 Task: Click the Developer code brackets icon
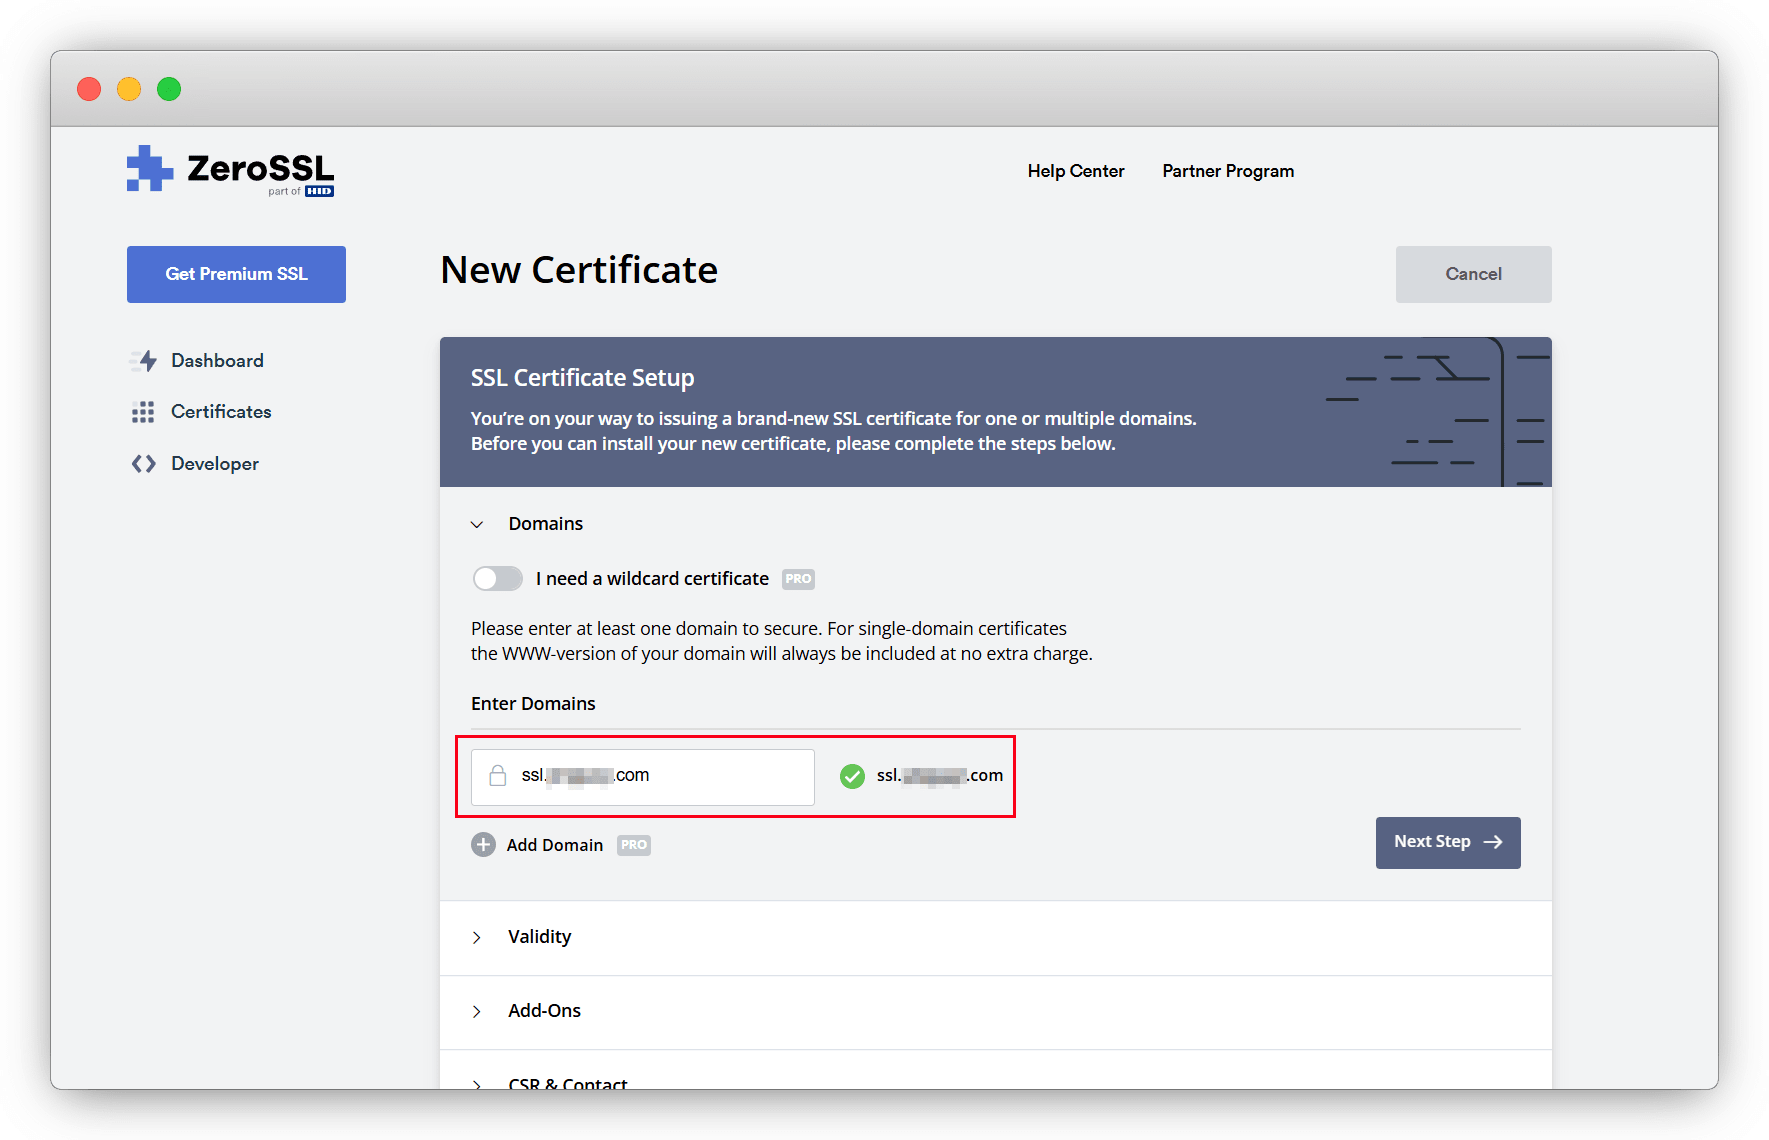pos(143,464)
